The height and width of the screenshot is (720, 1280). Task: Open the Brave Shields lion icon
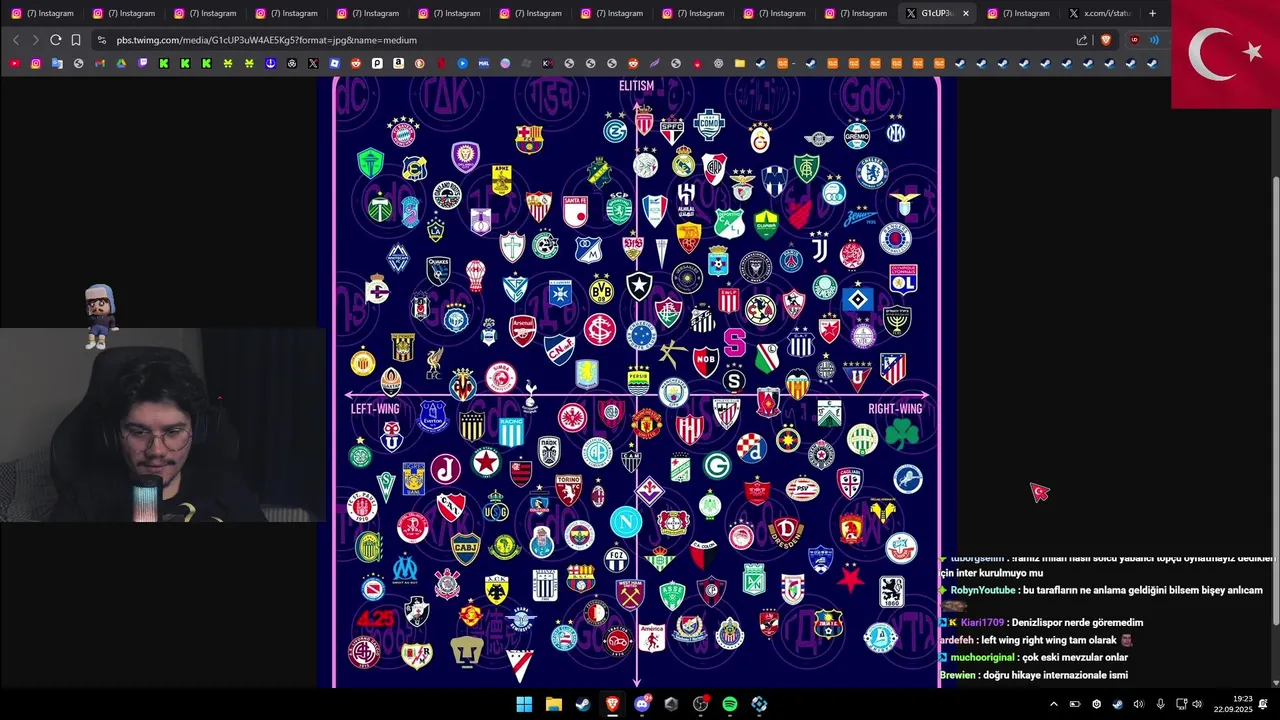1106,40
